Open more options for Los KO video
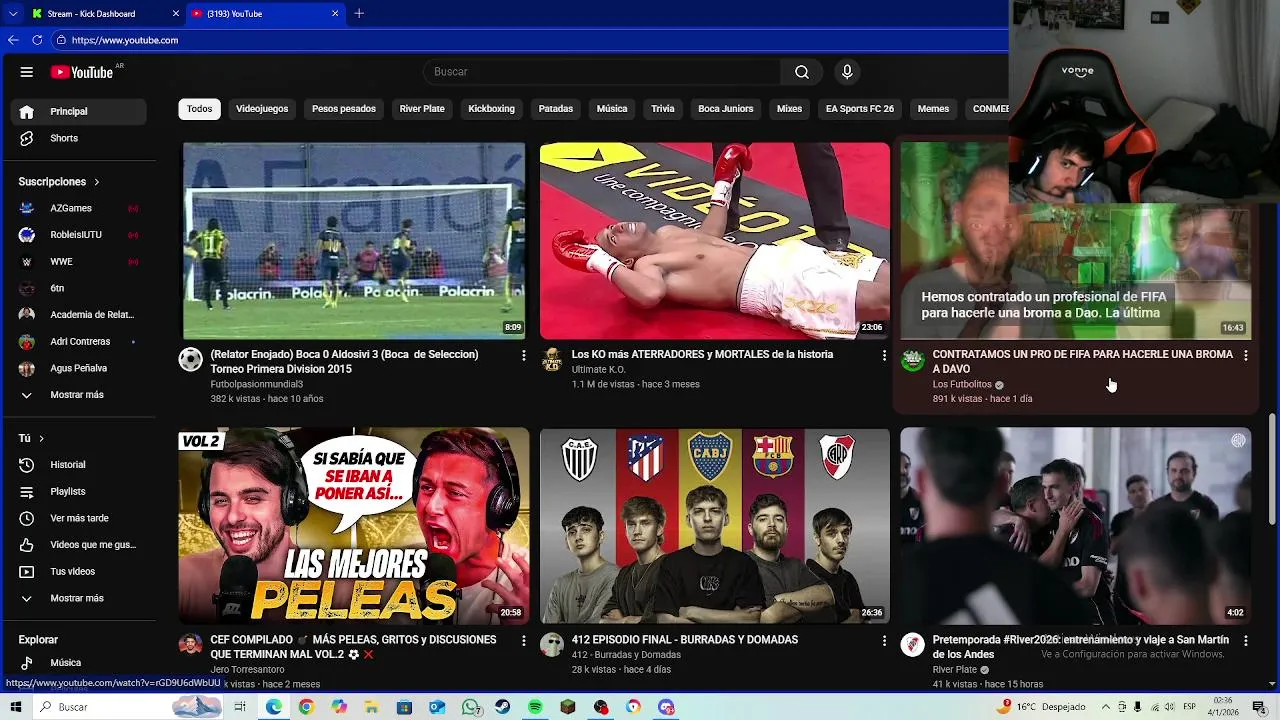This screenshot has width=1280, height=720. click(x=884, y=355)
